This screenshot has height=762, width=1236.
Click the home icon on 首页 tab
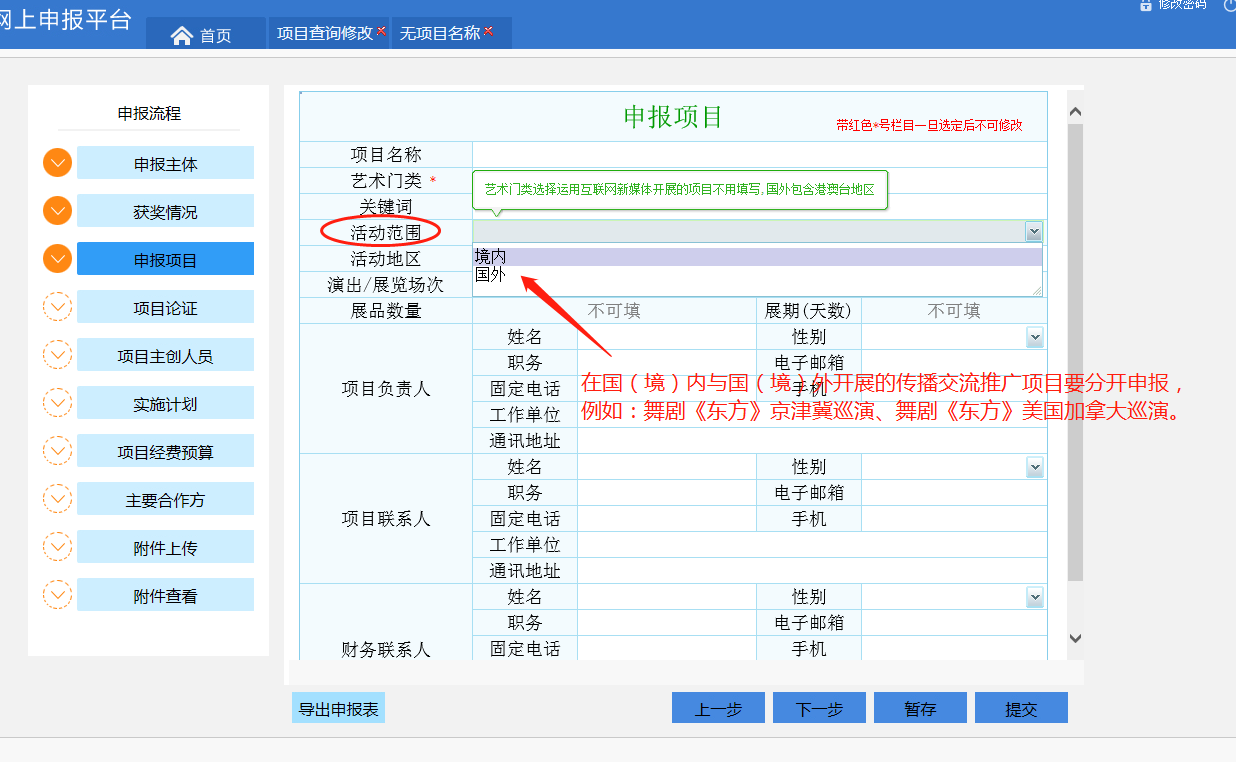click(x=181, y=35)
